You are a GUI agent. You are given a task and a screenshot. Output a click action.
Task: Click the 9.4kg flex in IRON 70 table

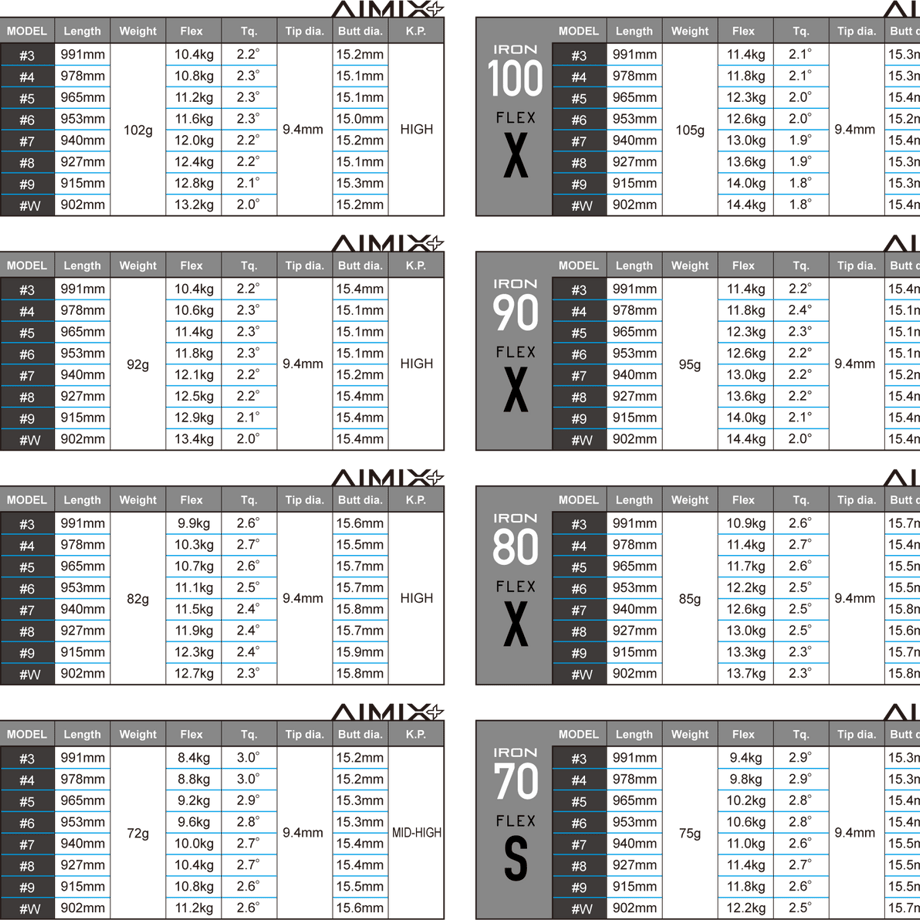[746, 757]
